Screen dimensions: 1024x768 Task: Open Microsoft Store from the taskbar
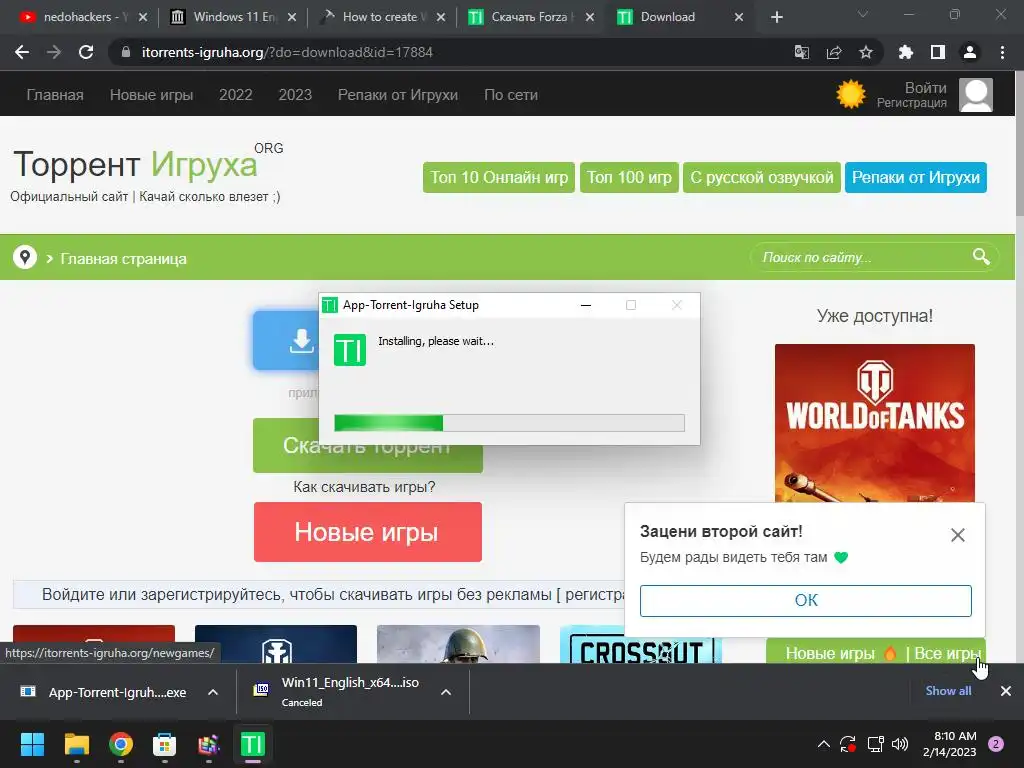(165, 744)
